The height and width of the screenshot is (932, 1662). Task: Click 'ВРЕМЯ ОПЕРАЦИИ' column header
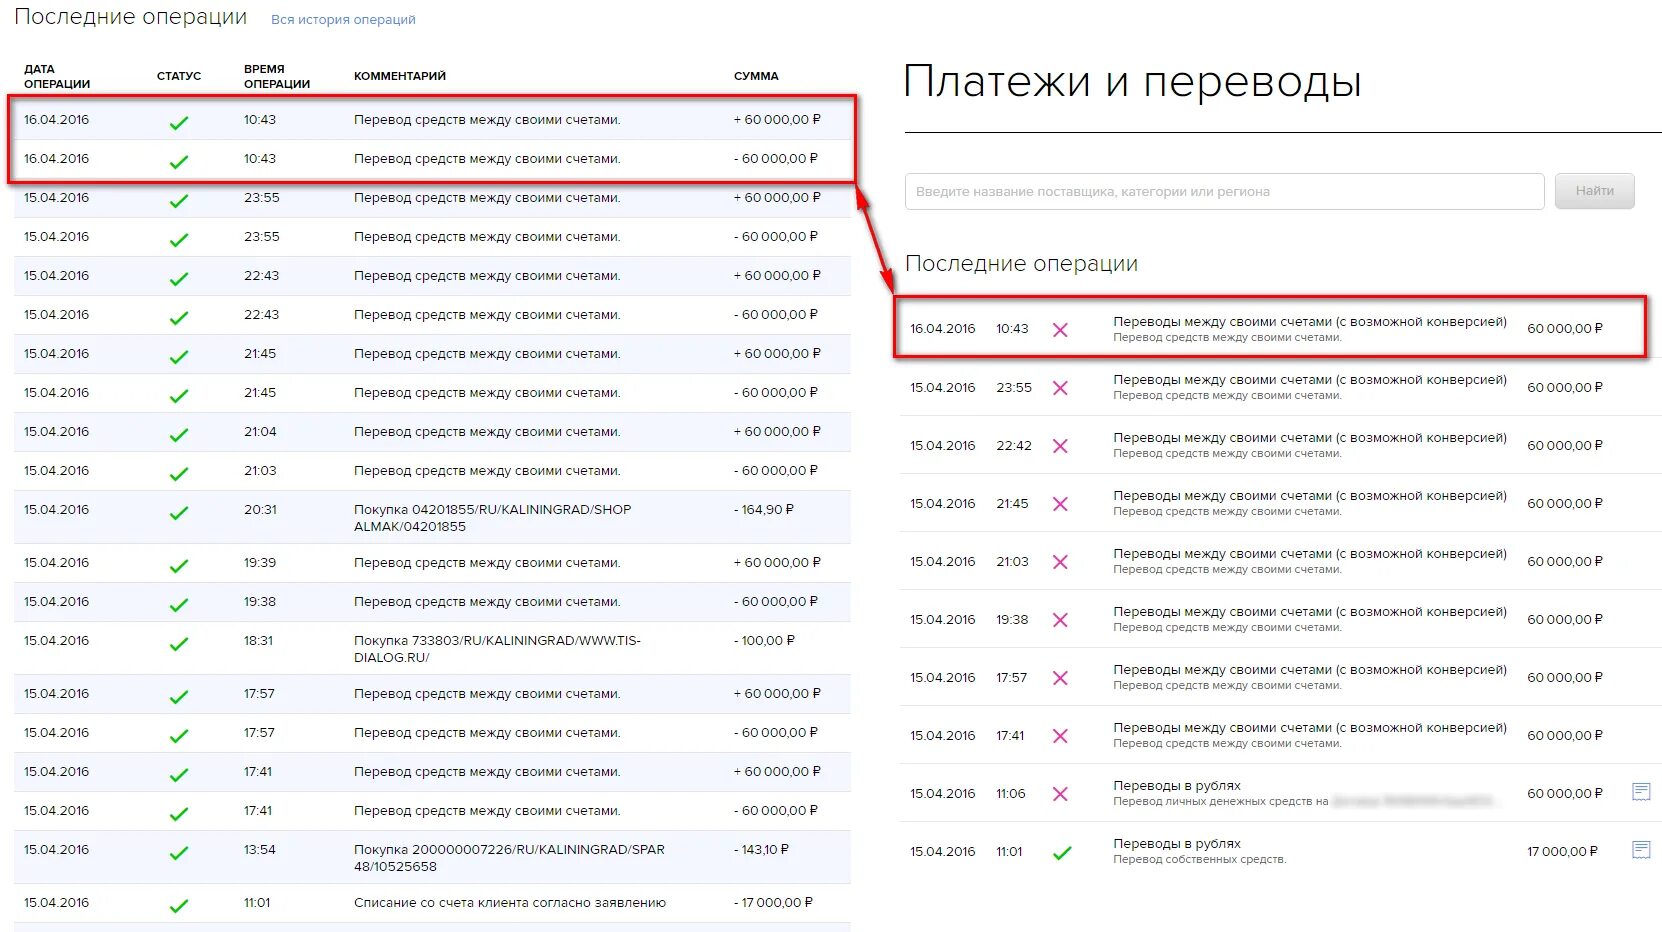coord(277,76)
